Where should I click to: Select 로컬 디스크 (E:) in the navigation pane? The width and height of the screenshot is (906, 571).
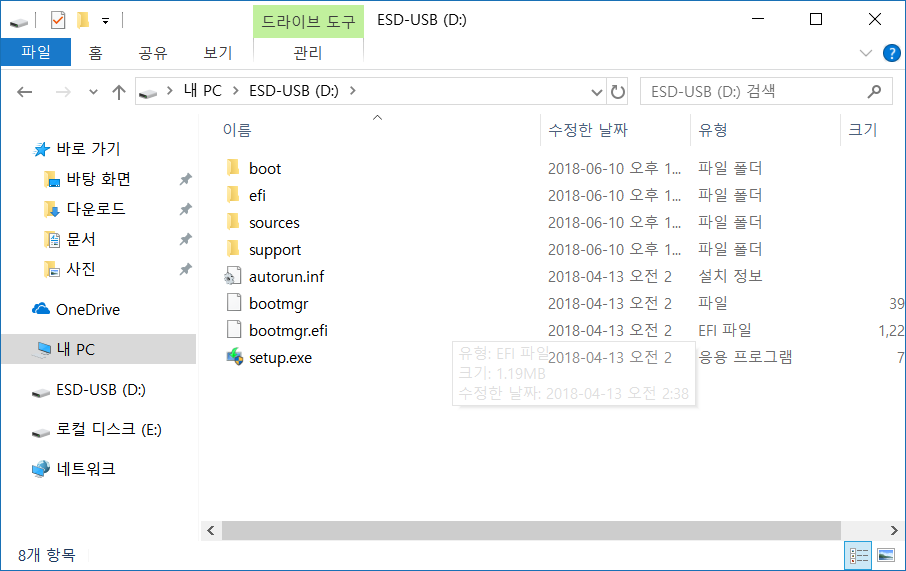[x=109, y=429]
